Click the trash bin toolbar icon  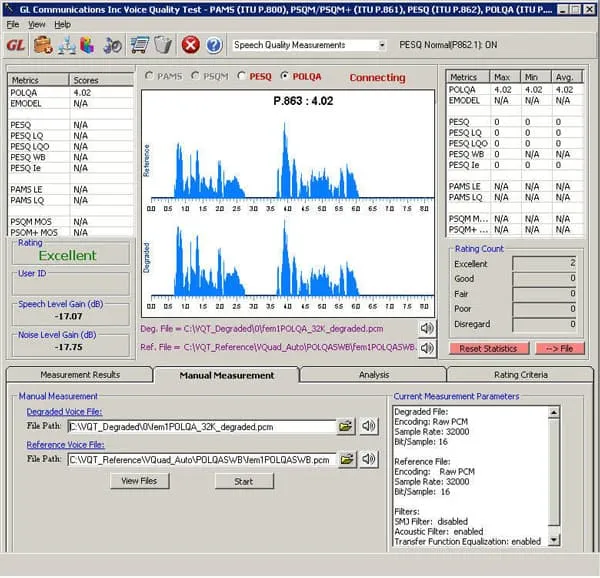pyautogui.click(x=163, y=45)
